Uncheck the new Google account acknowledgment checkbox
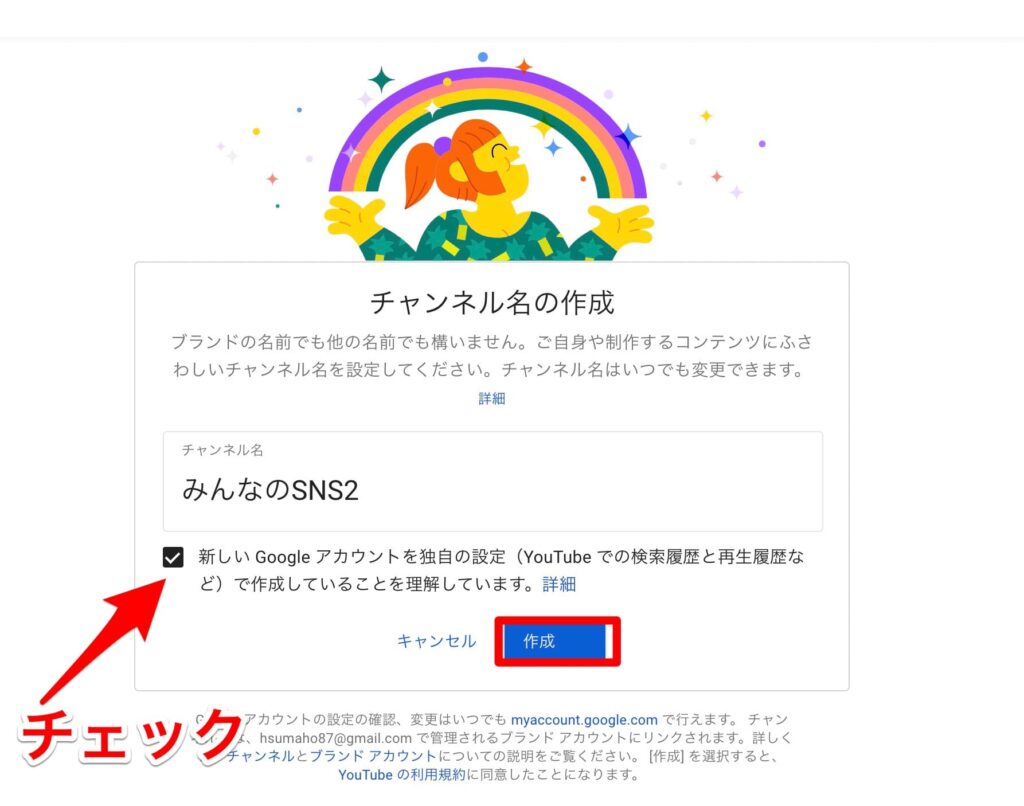Screen dimensions: 1024x806 [173, 557]
